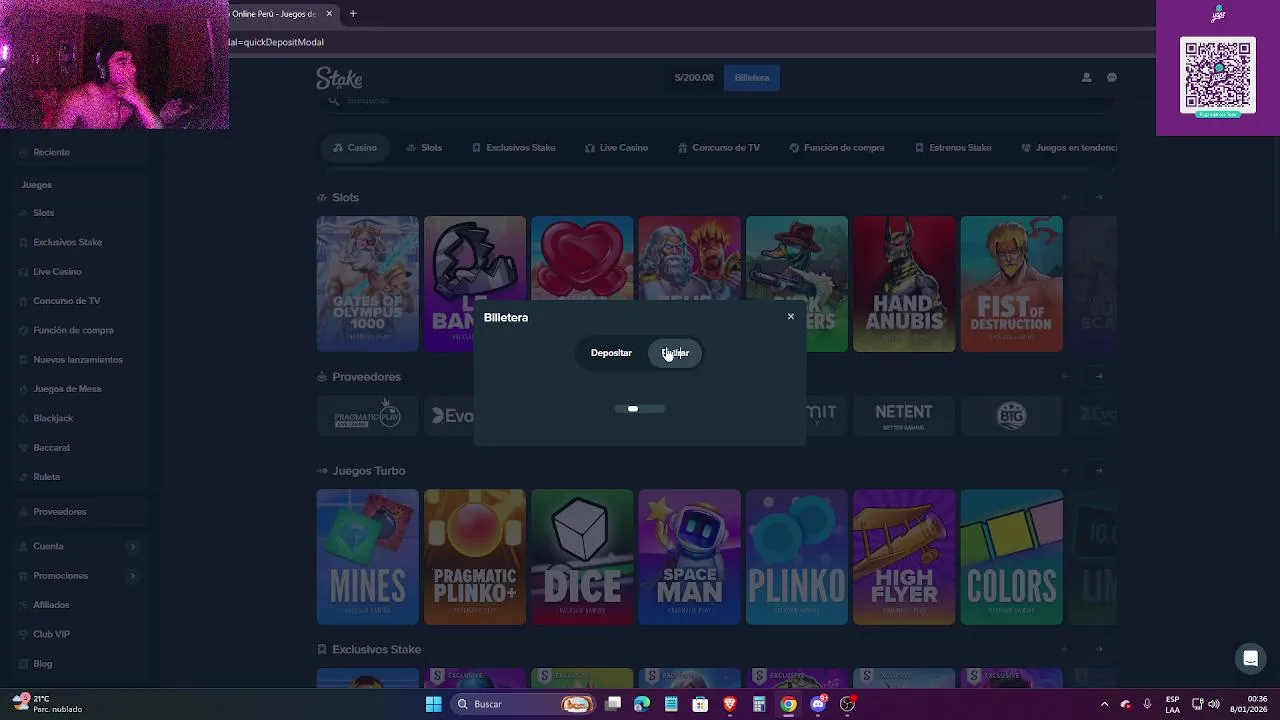Open the Windows Start menu
Image resolution: width=1280 pixels, height=720 pixels.
[433, 704]
